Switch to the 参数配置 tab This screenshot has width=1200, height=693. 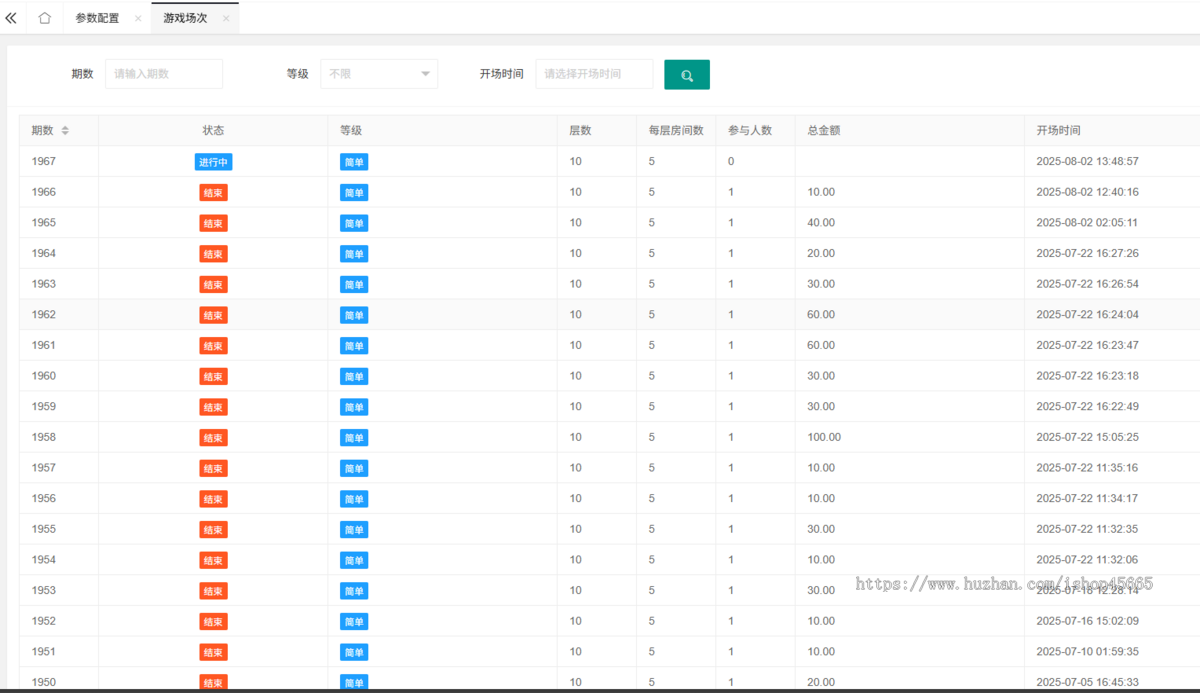[97, 18]
